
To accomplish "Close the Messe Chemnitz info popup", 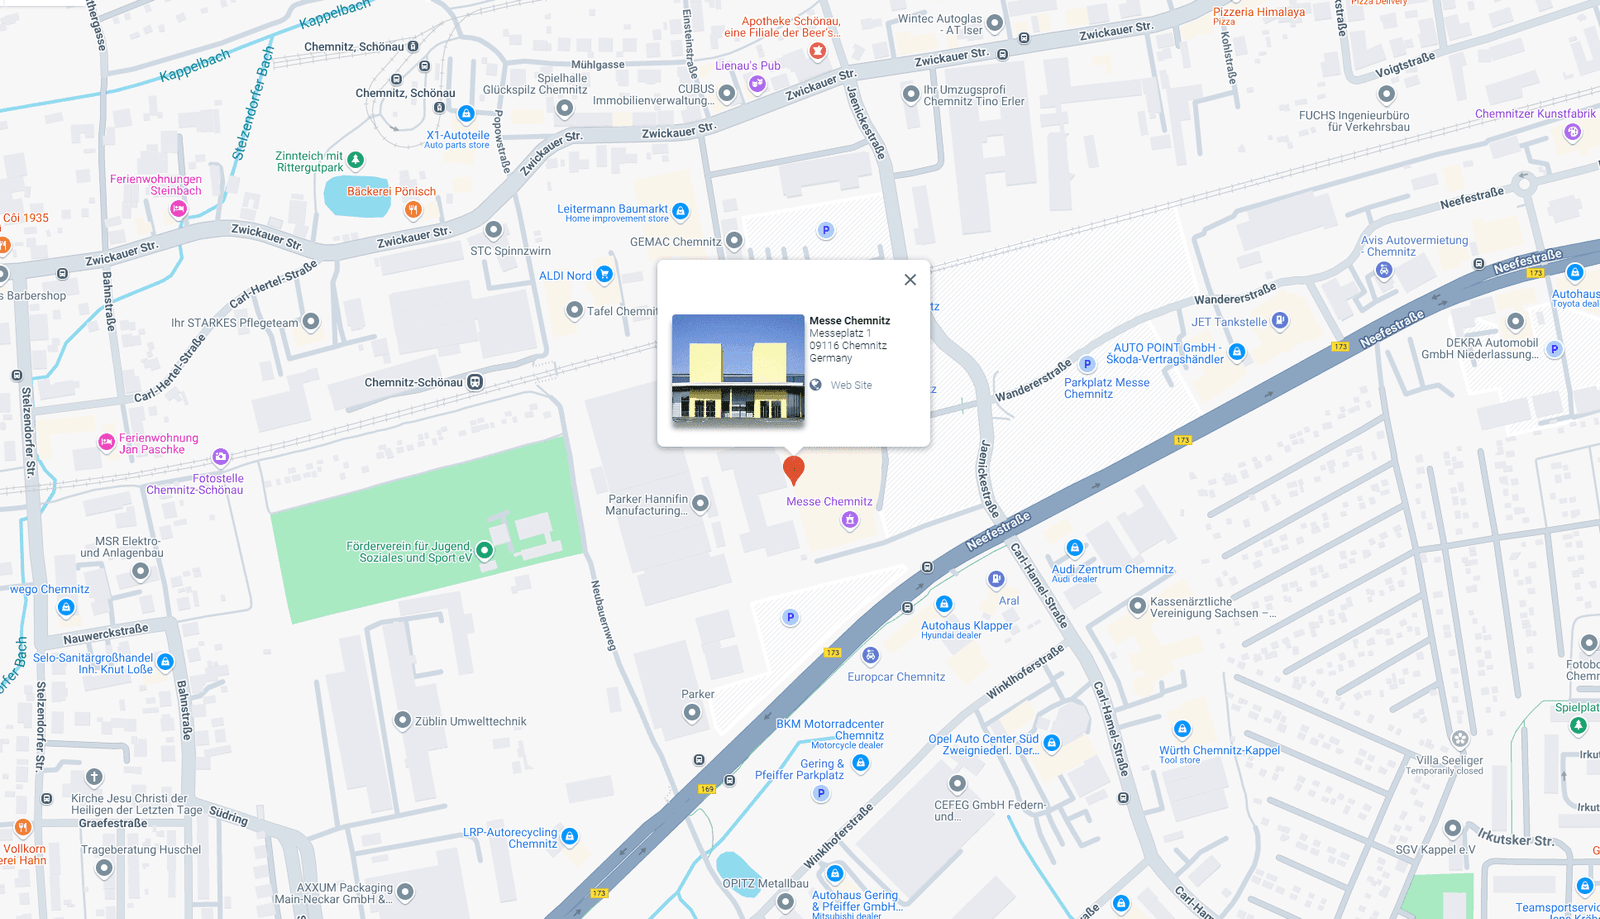I will [x=910, y=280].
